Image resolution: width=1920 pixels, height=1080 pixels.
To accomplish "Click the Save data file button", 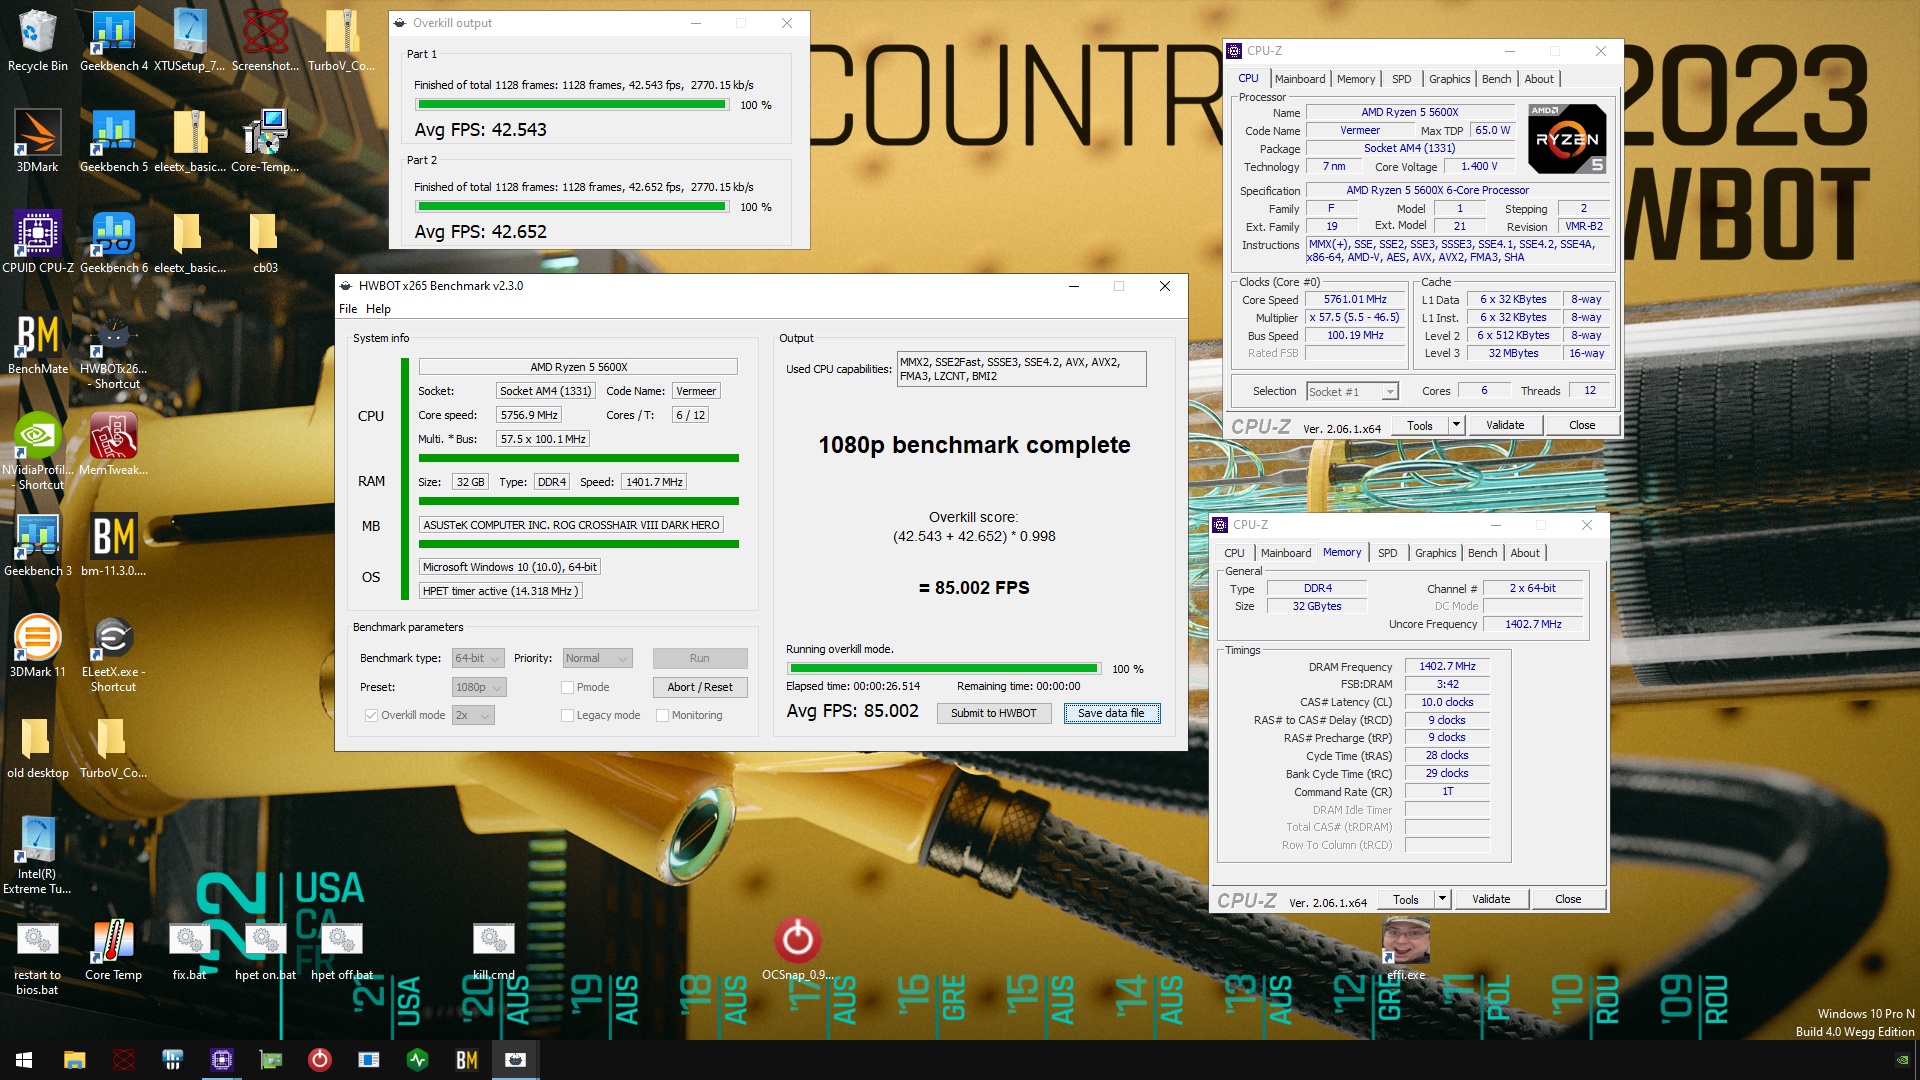I will 1111,713.
